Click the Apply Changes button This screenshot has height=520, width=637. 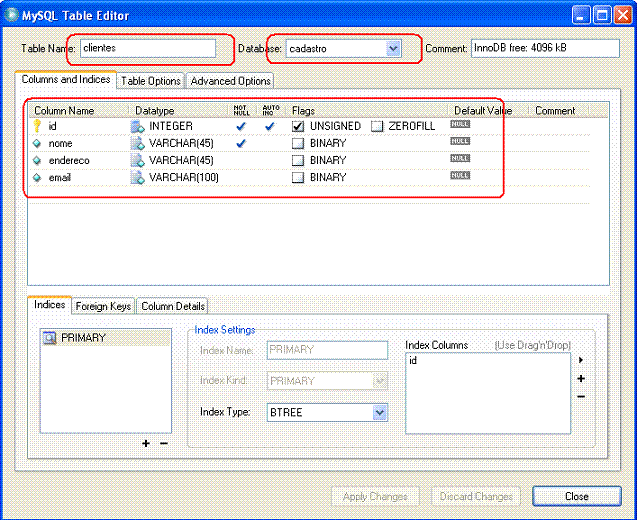(375, 496)
